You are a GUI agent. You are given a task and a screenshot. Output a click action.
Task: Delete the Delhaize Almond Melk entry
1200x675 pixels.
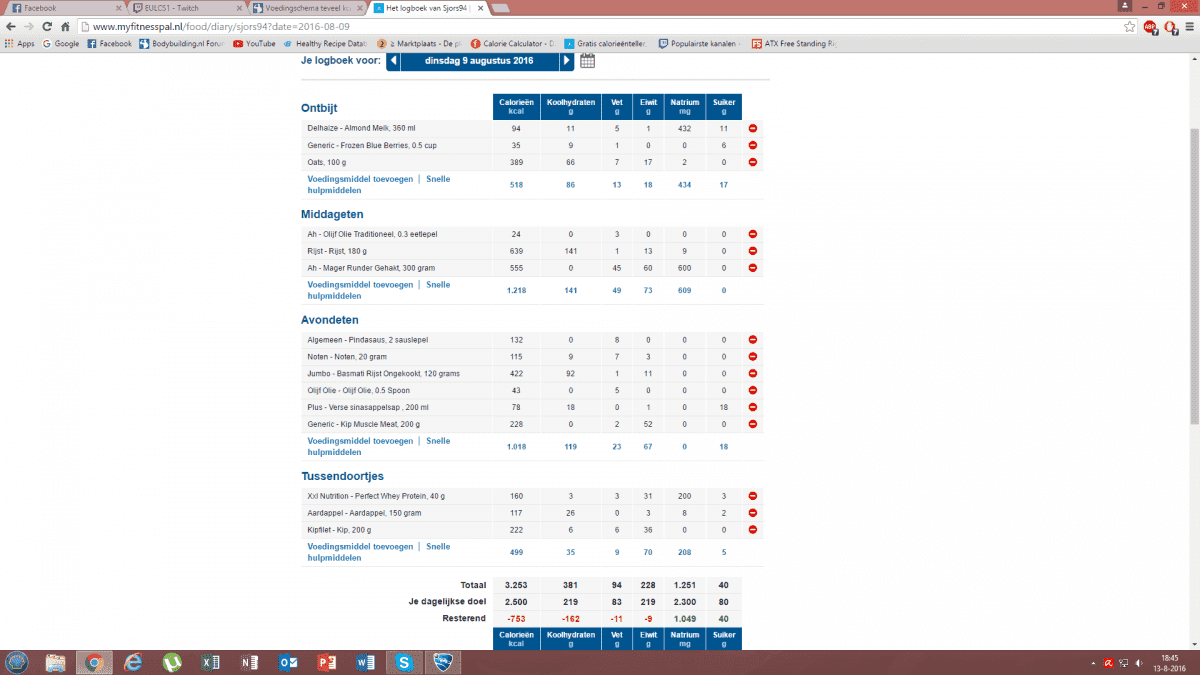752,129
